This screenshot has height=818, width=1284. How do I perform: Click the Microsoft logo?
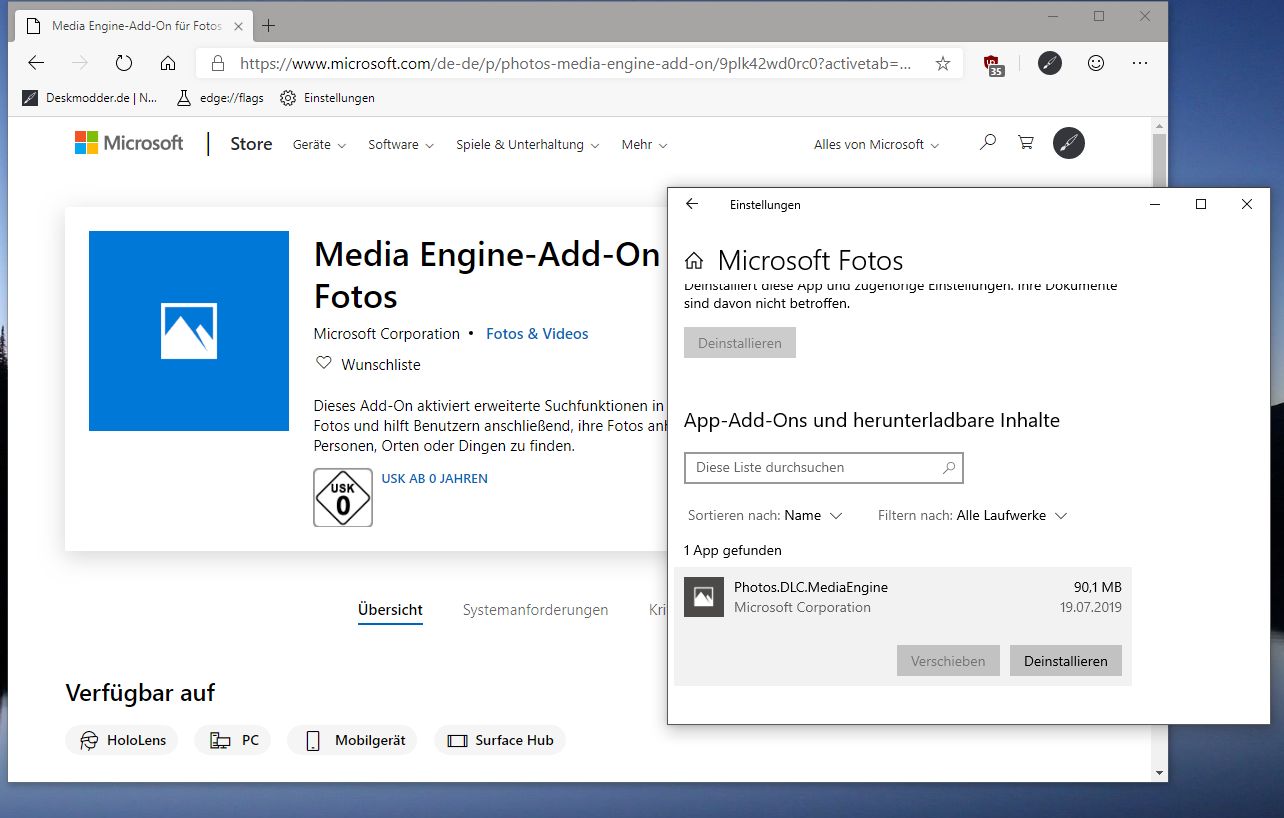129,143
